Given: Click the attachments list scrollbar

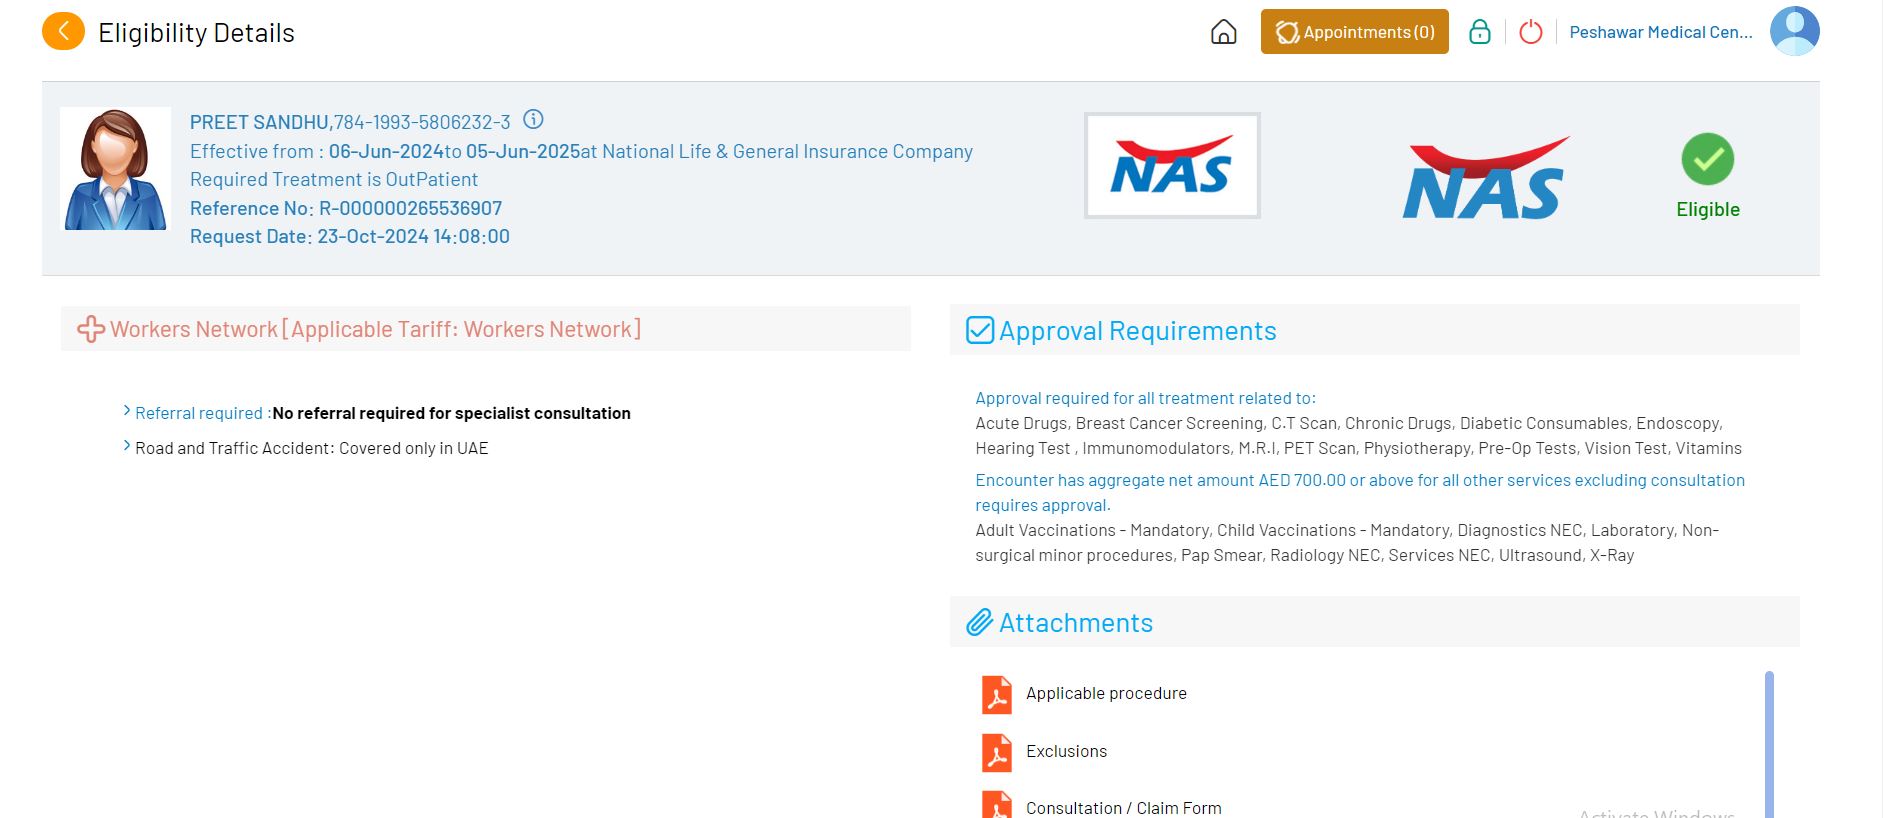Looking at the screenshot, I should point(1769,744).
